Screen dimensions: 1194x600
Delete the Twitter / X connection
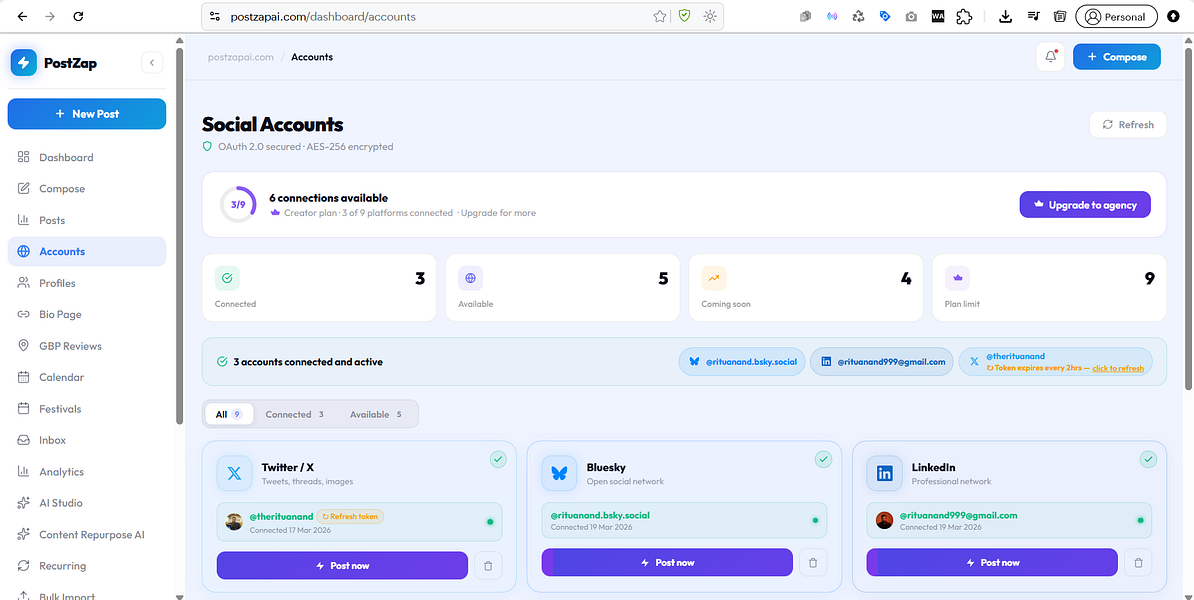click(x=488, y=566)
